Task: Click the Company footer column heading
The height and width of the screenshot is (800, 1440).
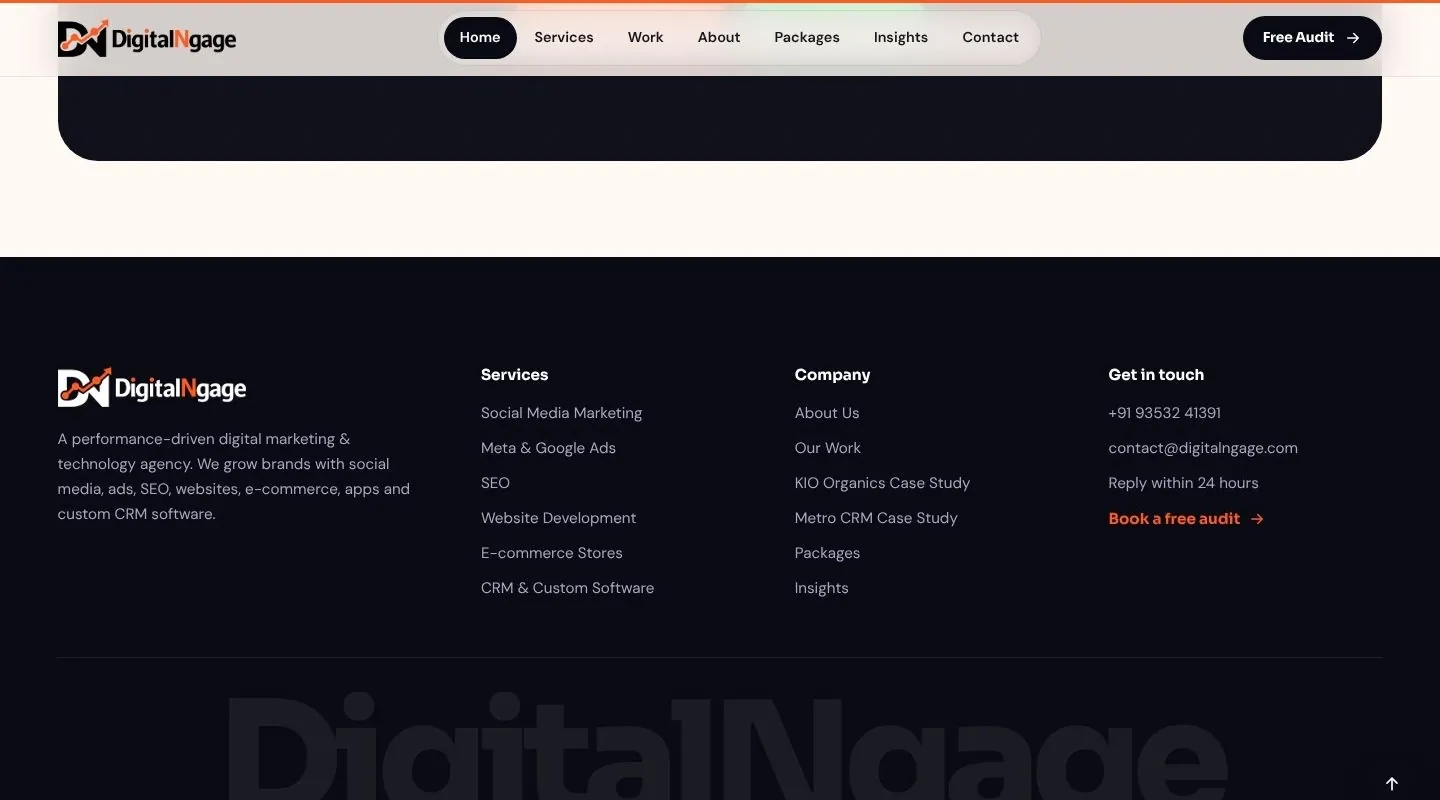Action: click(832, 375)
